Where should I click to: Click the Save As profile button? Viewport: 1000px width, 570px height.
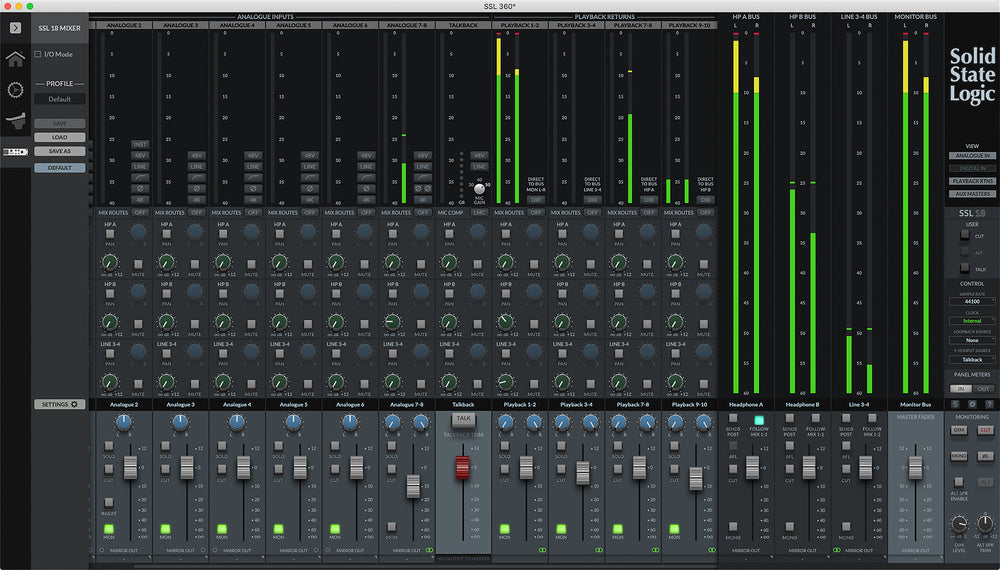point(60,151)
